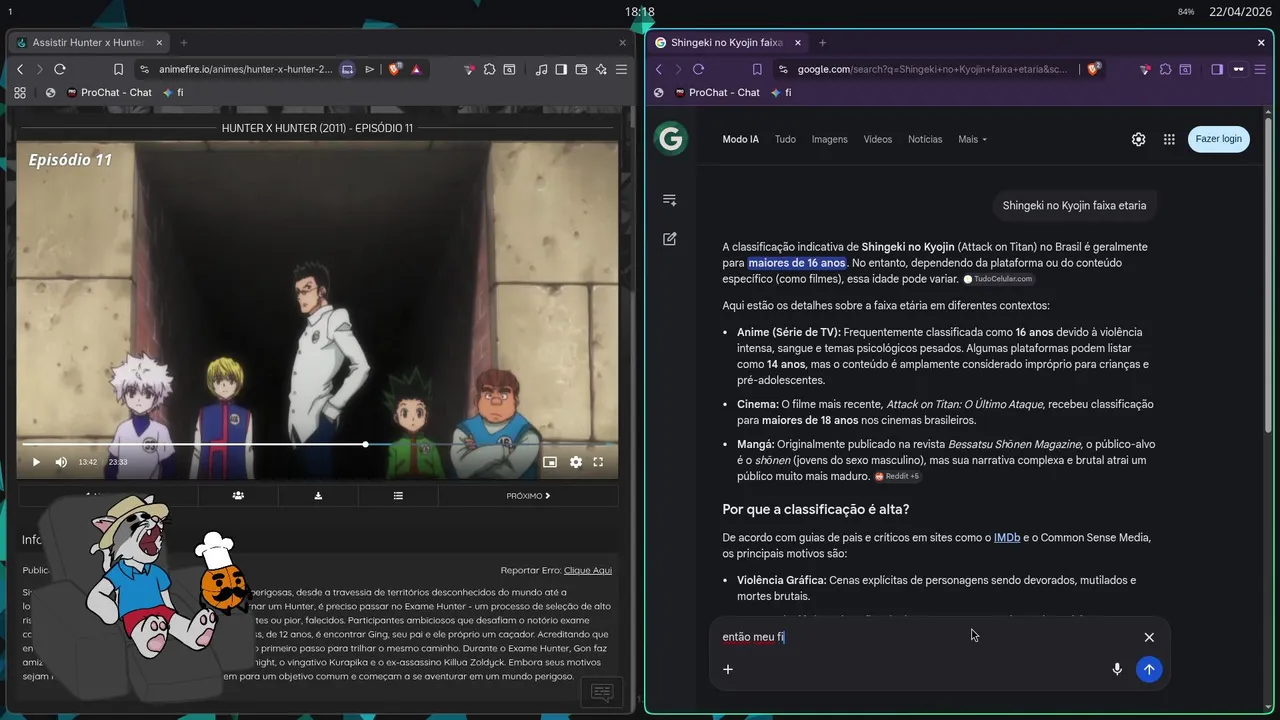Reload the animefire.io page
Image resolution: width=1280 pixels, height=720 pixels.
60,69
